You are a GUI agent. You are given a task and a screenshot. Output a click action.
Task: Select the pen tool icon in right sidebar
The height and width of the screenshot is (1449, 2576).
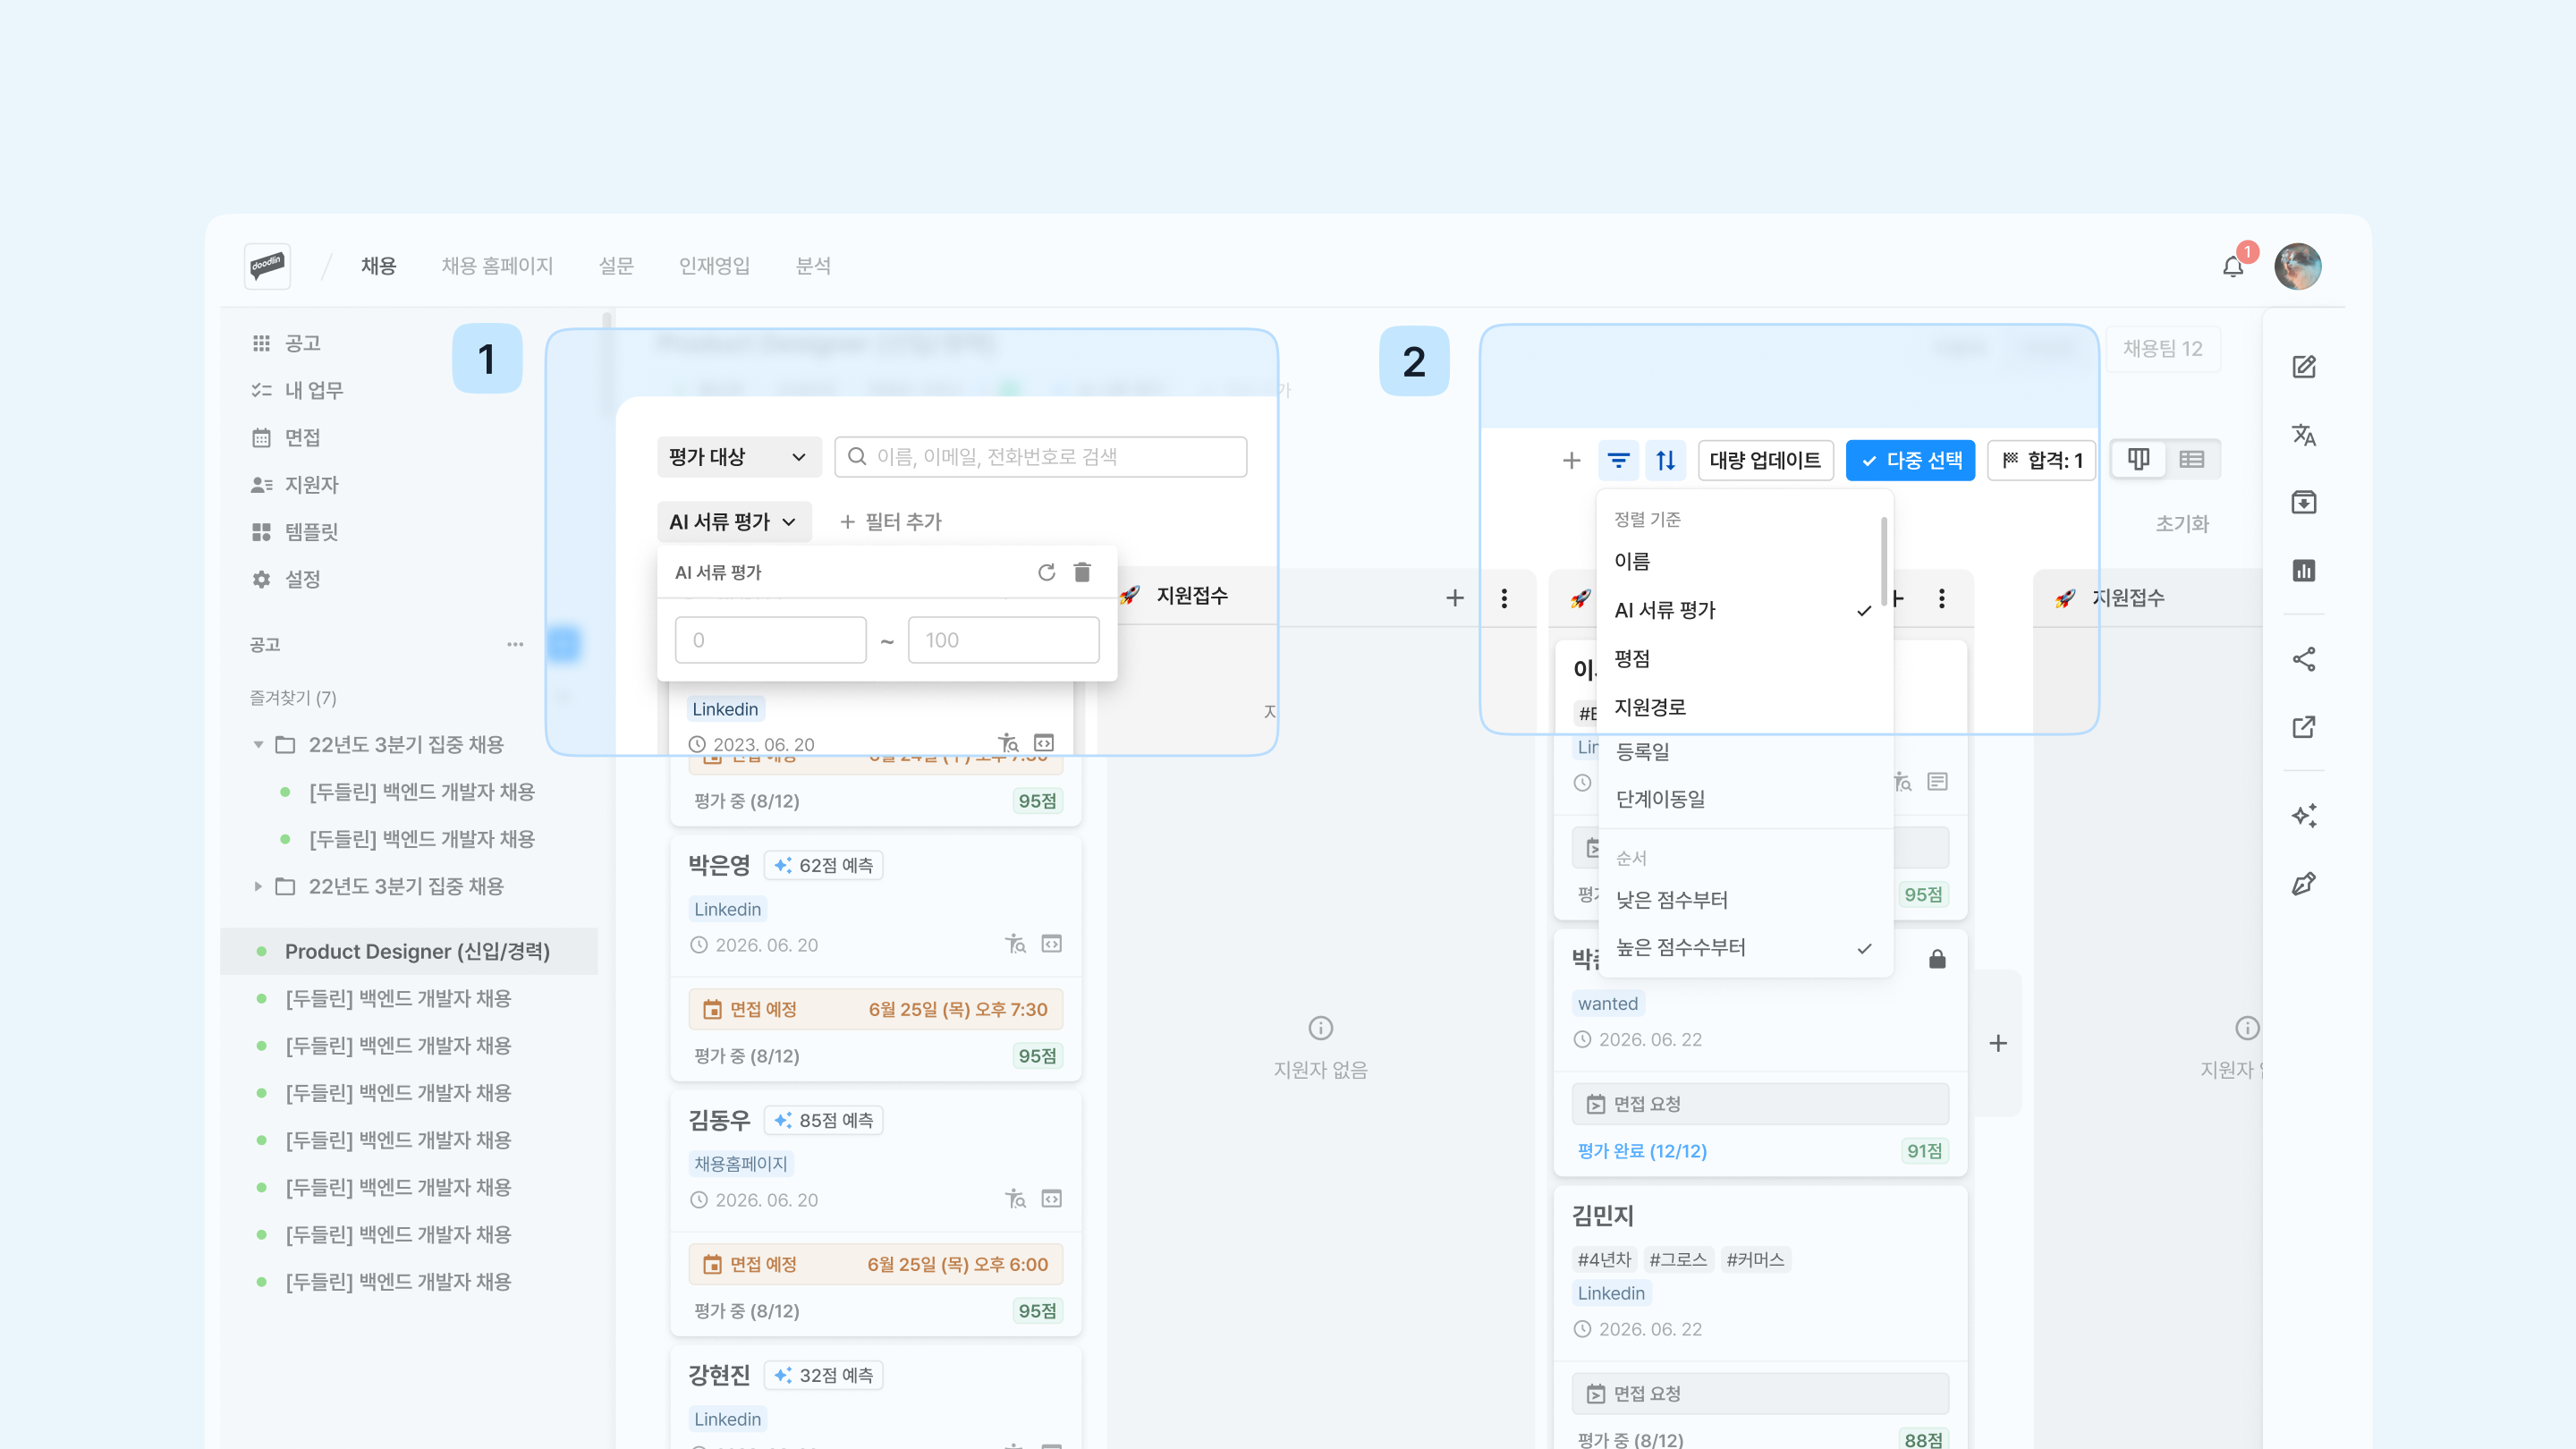2304,884
